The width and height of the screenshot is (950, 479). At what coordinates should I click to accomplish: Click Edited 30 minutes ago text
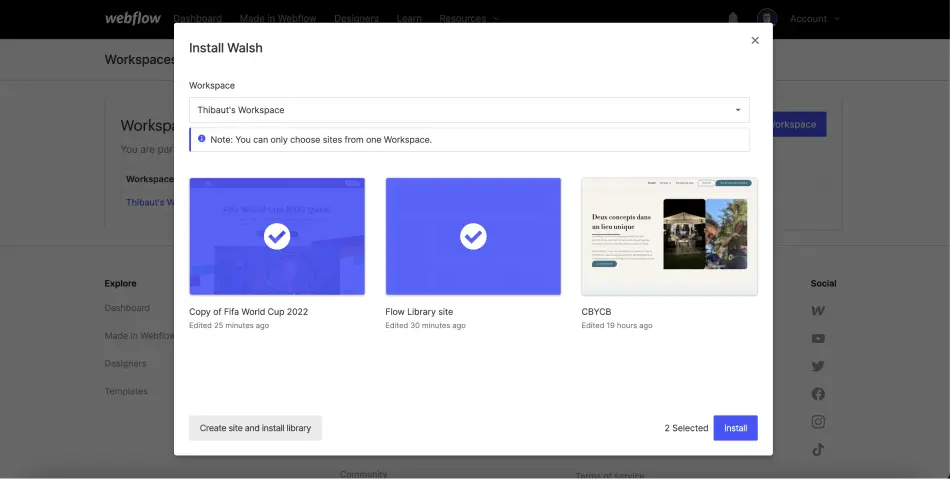(425, 325)
